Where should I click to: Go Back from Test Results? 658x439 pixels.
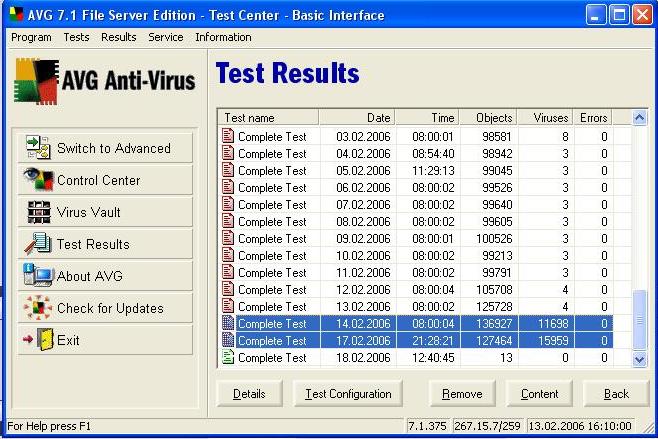pyautogui.click(x=616, y=394)
